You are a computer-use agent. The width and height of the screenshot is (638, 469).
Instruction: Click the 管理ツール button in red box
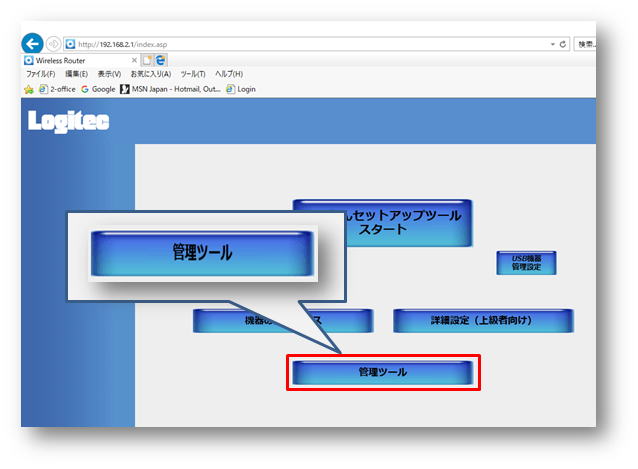point(383,372)
